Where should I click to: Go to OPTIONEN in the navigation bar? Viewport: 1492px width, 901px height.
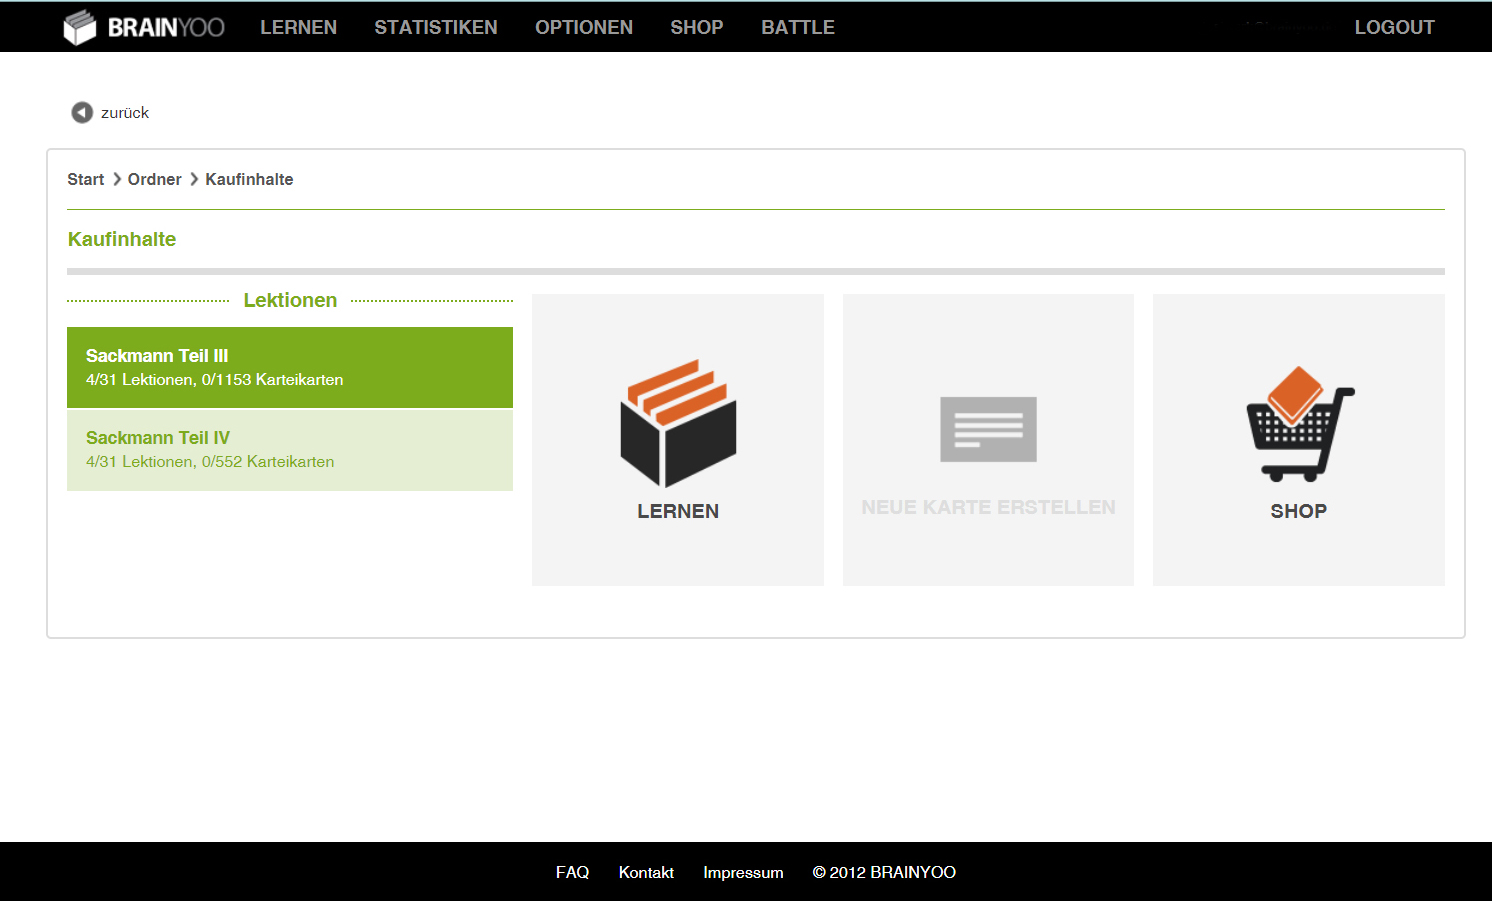click(583, 27)
